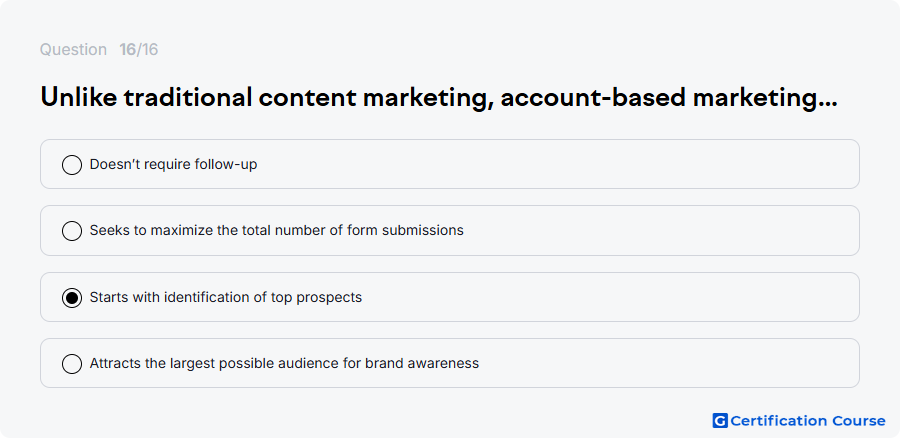Click the "Doesn't require follow-up" answer text
900x438 pixels.
[173, 164]
